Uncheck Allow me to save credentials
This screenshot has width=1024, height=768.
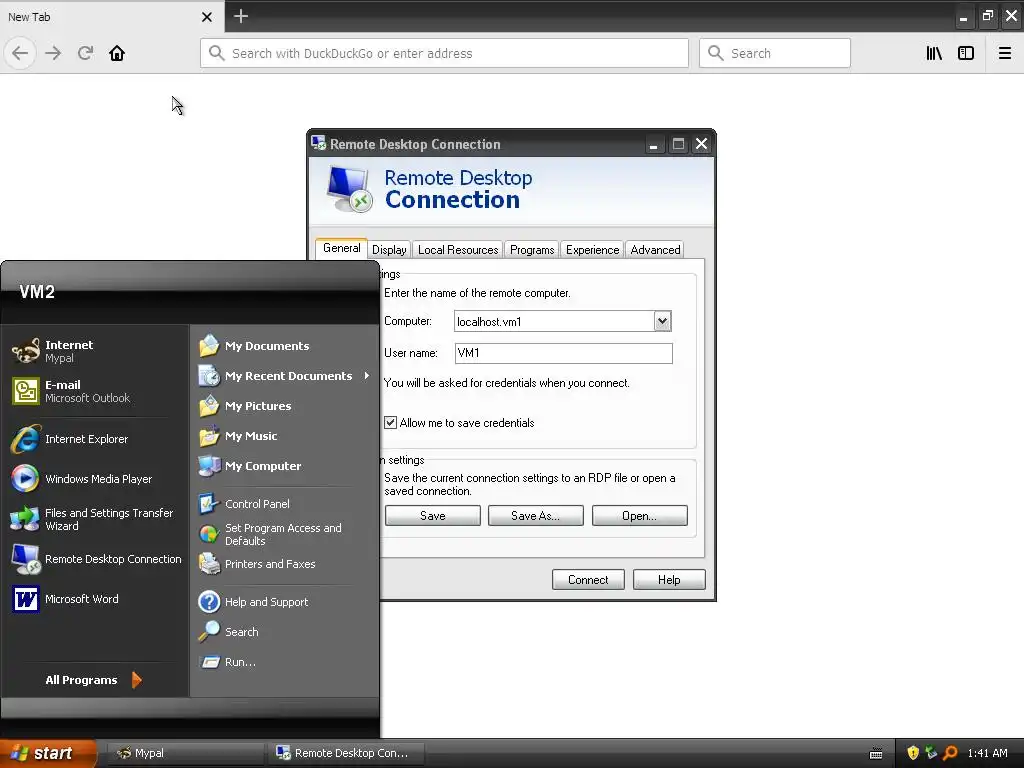[x=391, y=423]
